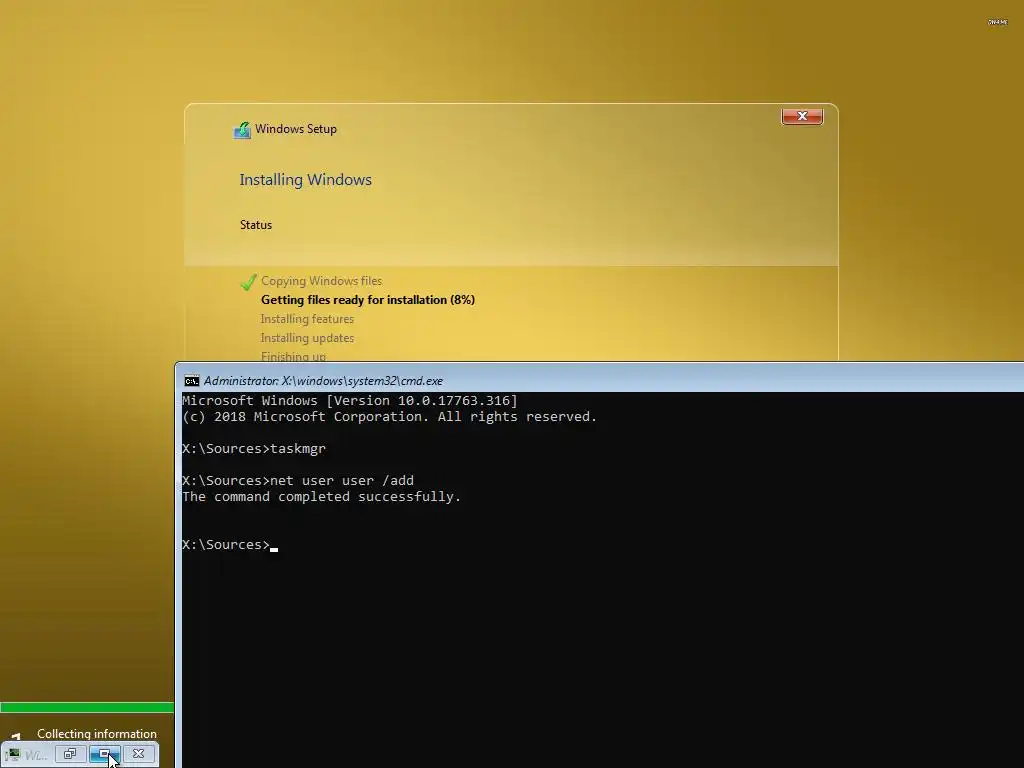Click the active 'X:\Sources>' prompt with cursor
This screenshot has width=1024, height=768.
(x=230, y=545)
